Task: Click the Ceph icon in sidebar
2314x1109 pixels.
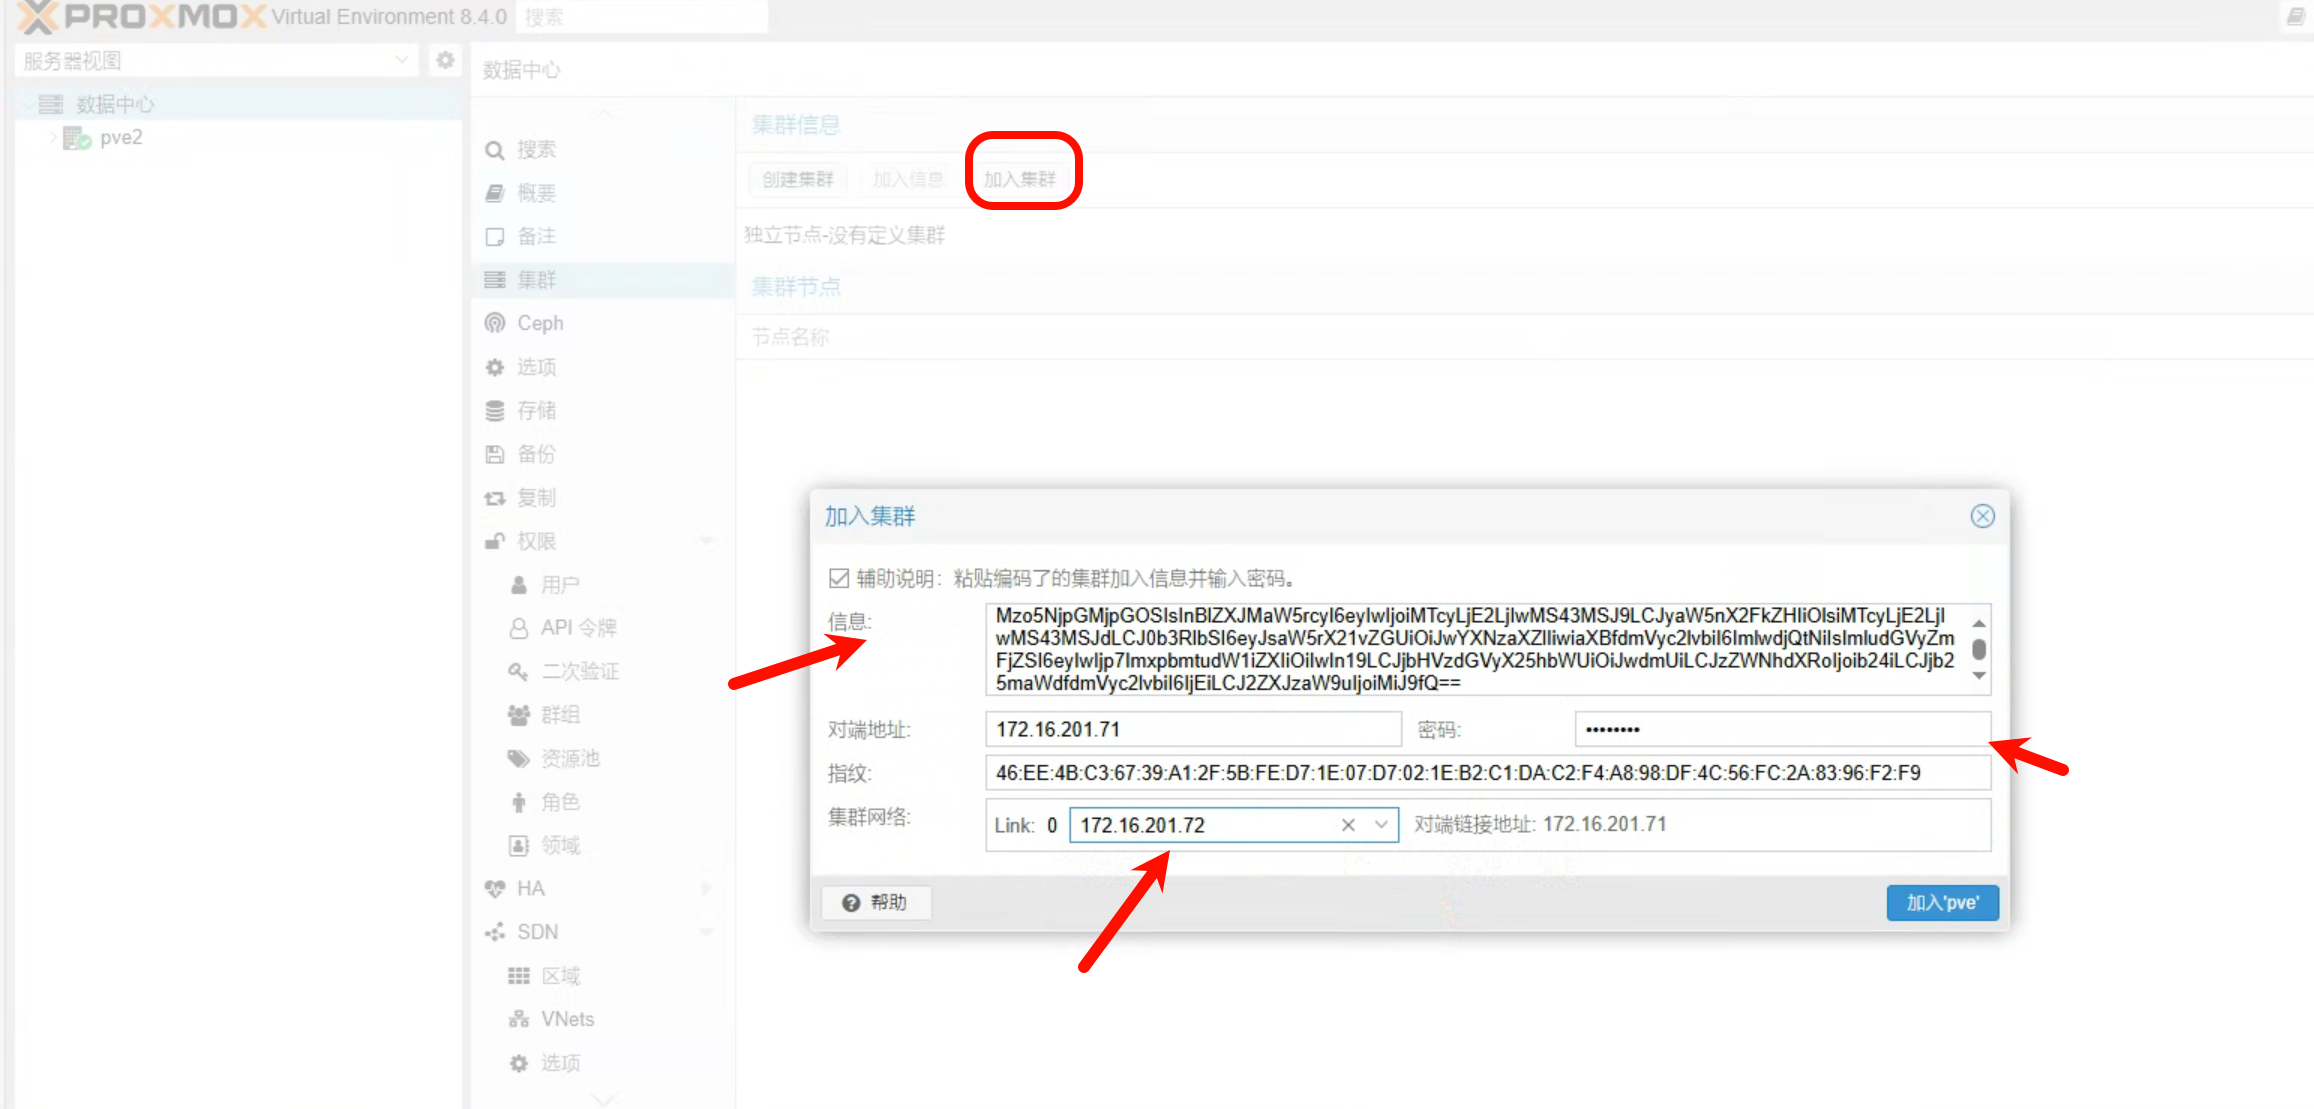Action: click(495, 323)
